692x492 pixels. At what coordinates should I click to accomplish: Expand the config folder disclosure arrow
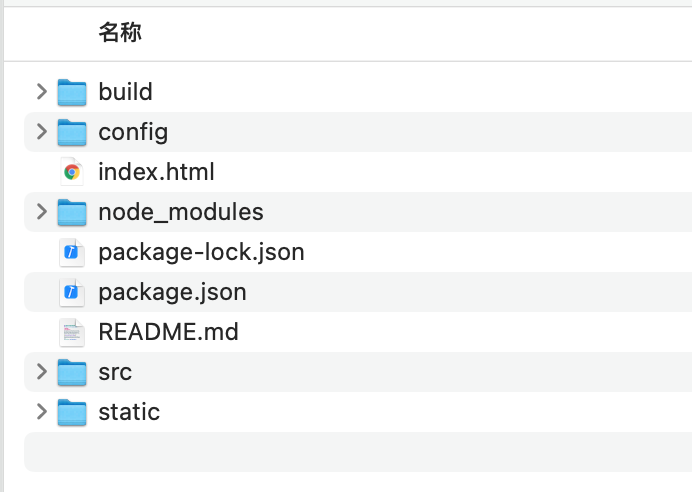click(x=41, y=132)
